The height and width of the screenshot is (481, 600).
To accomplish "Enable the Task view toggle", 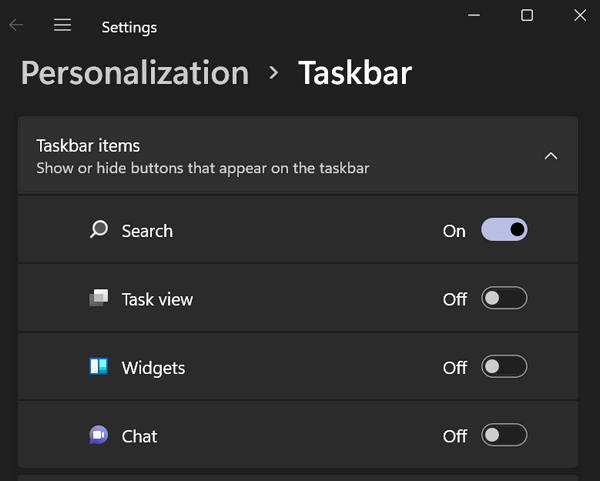I will point(504,298).
